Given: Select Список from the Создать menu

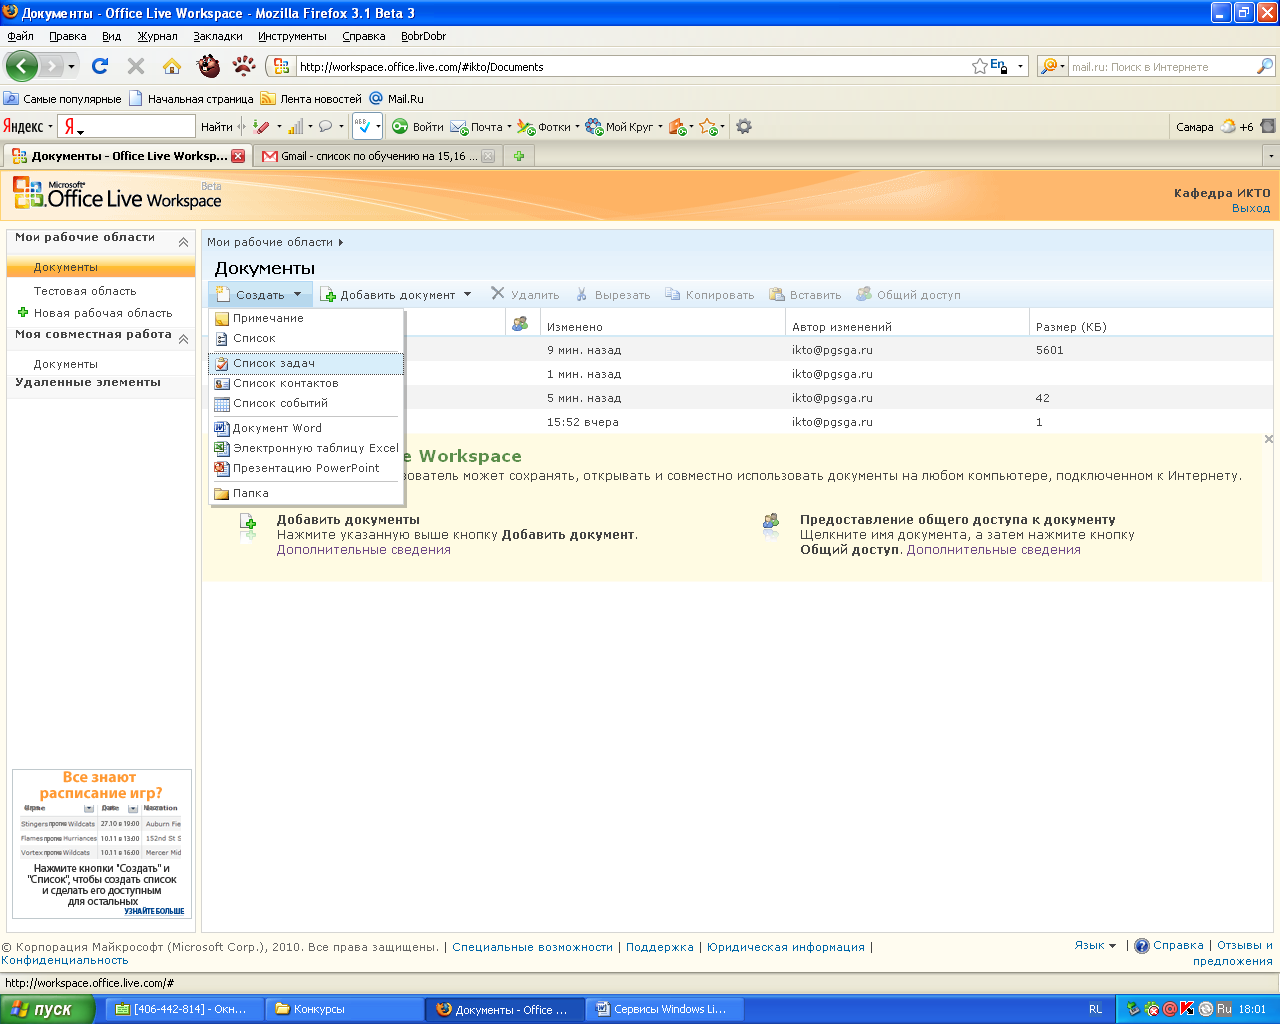Looking at the screenshot, I should coord(306,338).
